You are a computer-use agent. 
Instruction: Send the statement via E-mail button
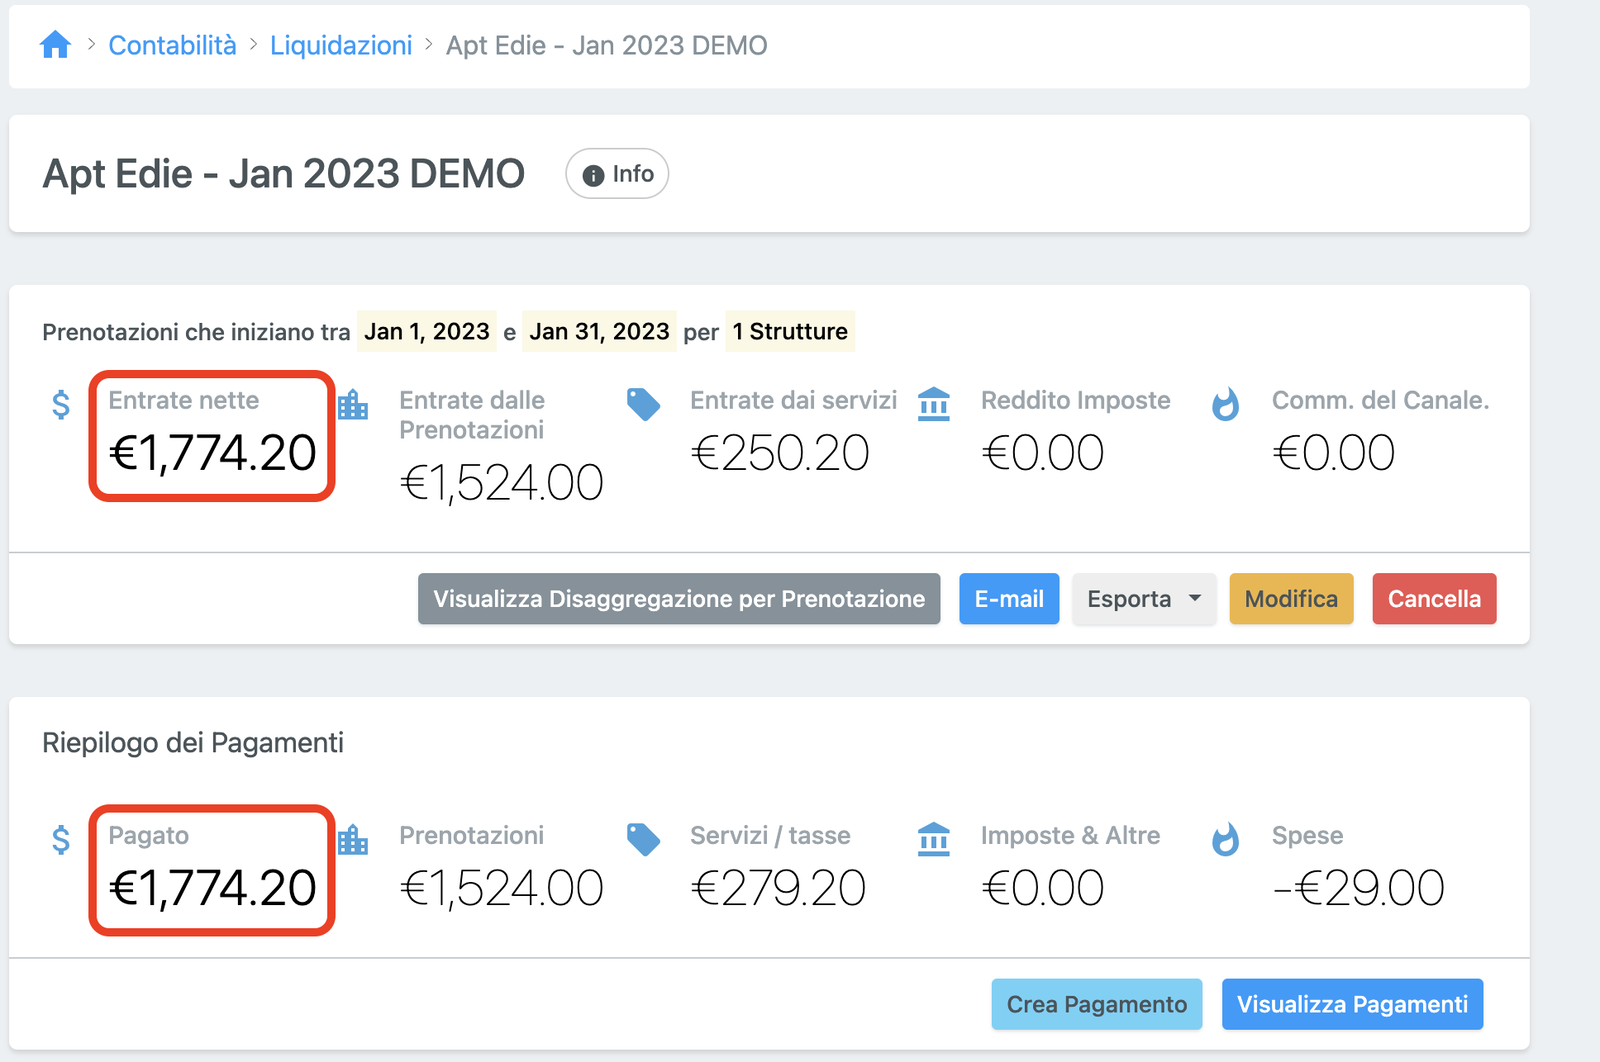click(x=1009, y=599)
